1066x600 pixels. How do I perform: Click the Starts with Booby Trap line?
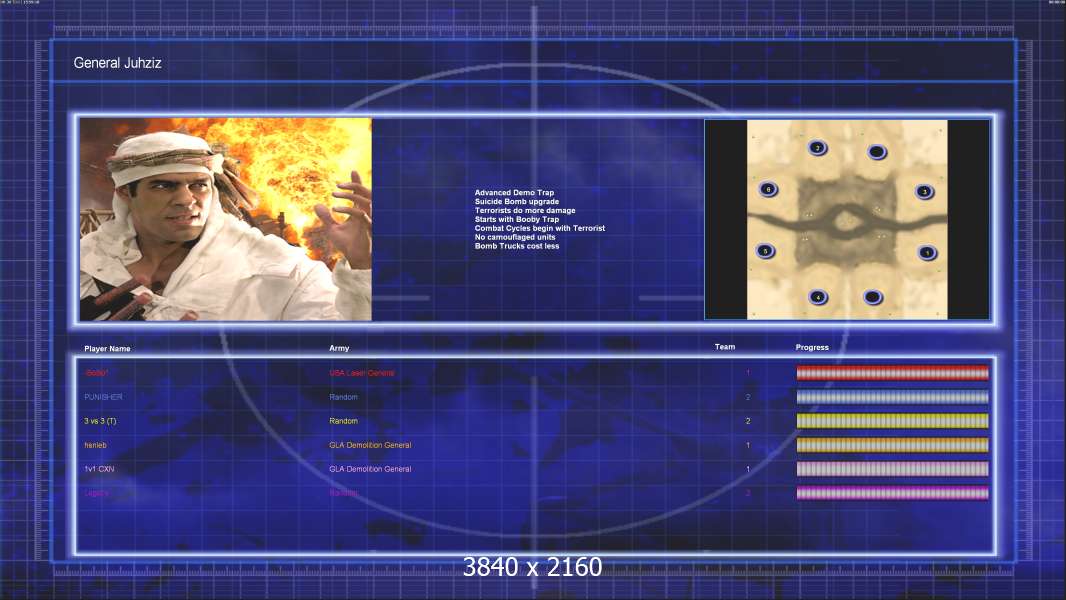tap(517, 219)
